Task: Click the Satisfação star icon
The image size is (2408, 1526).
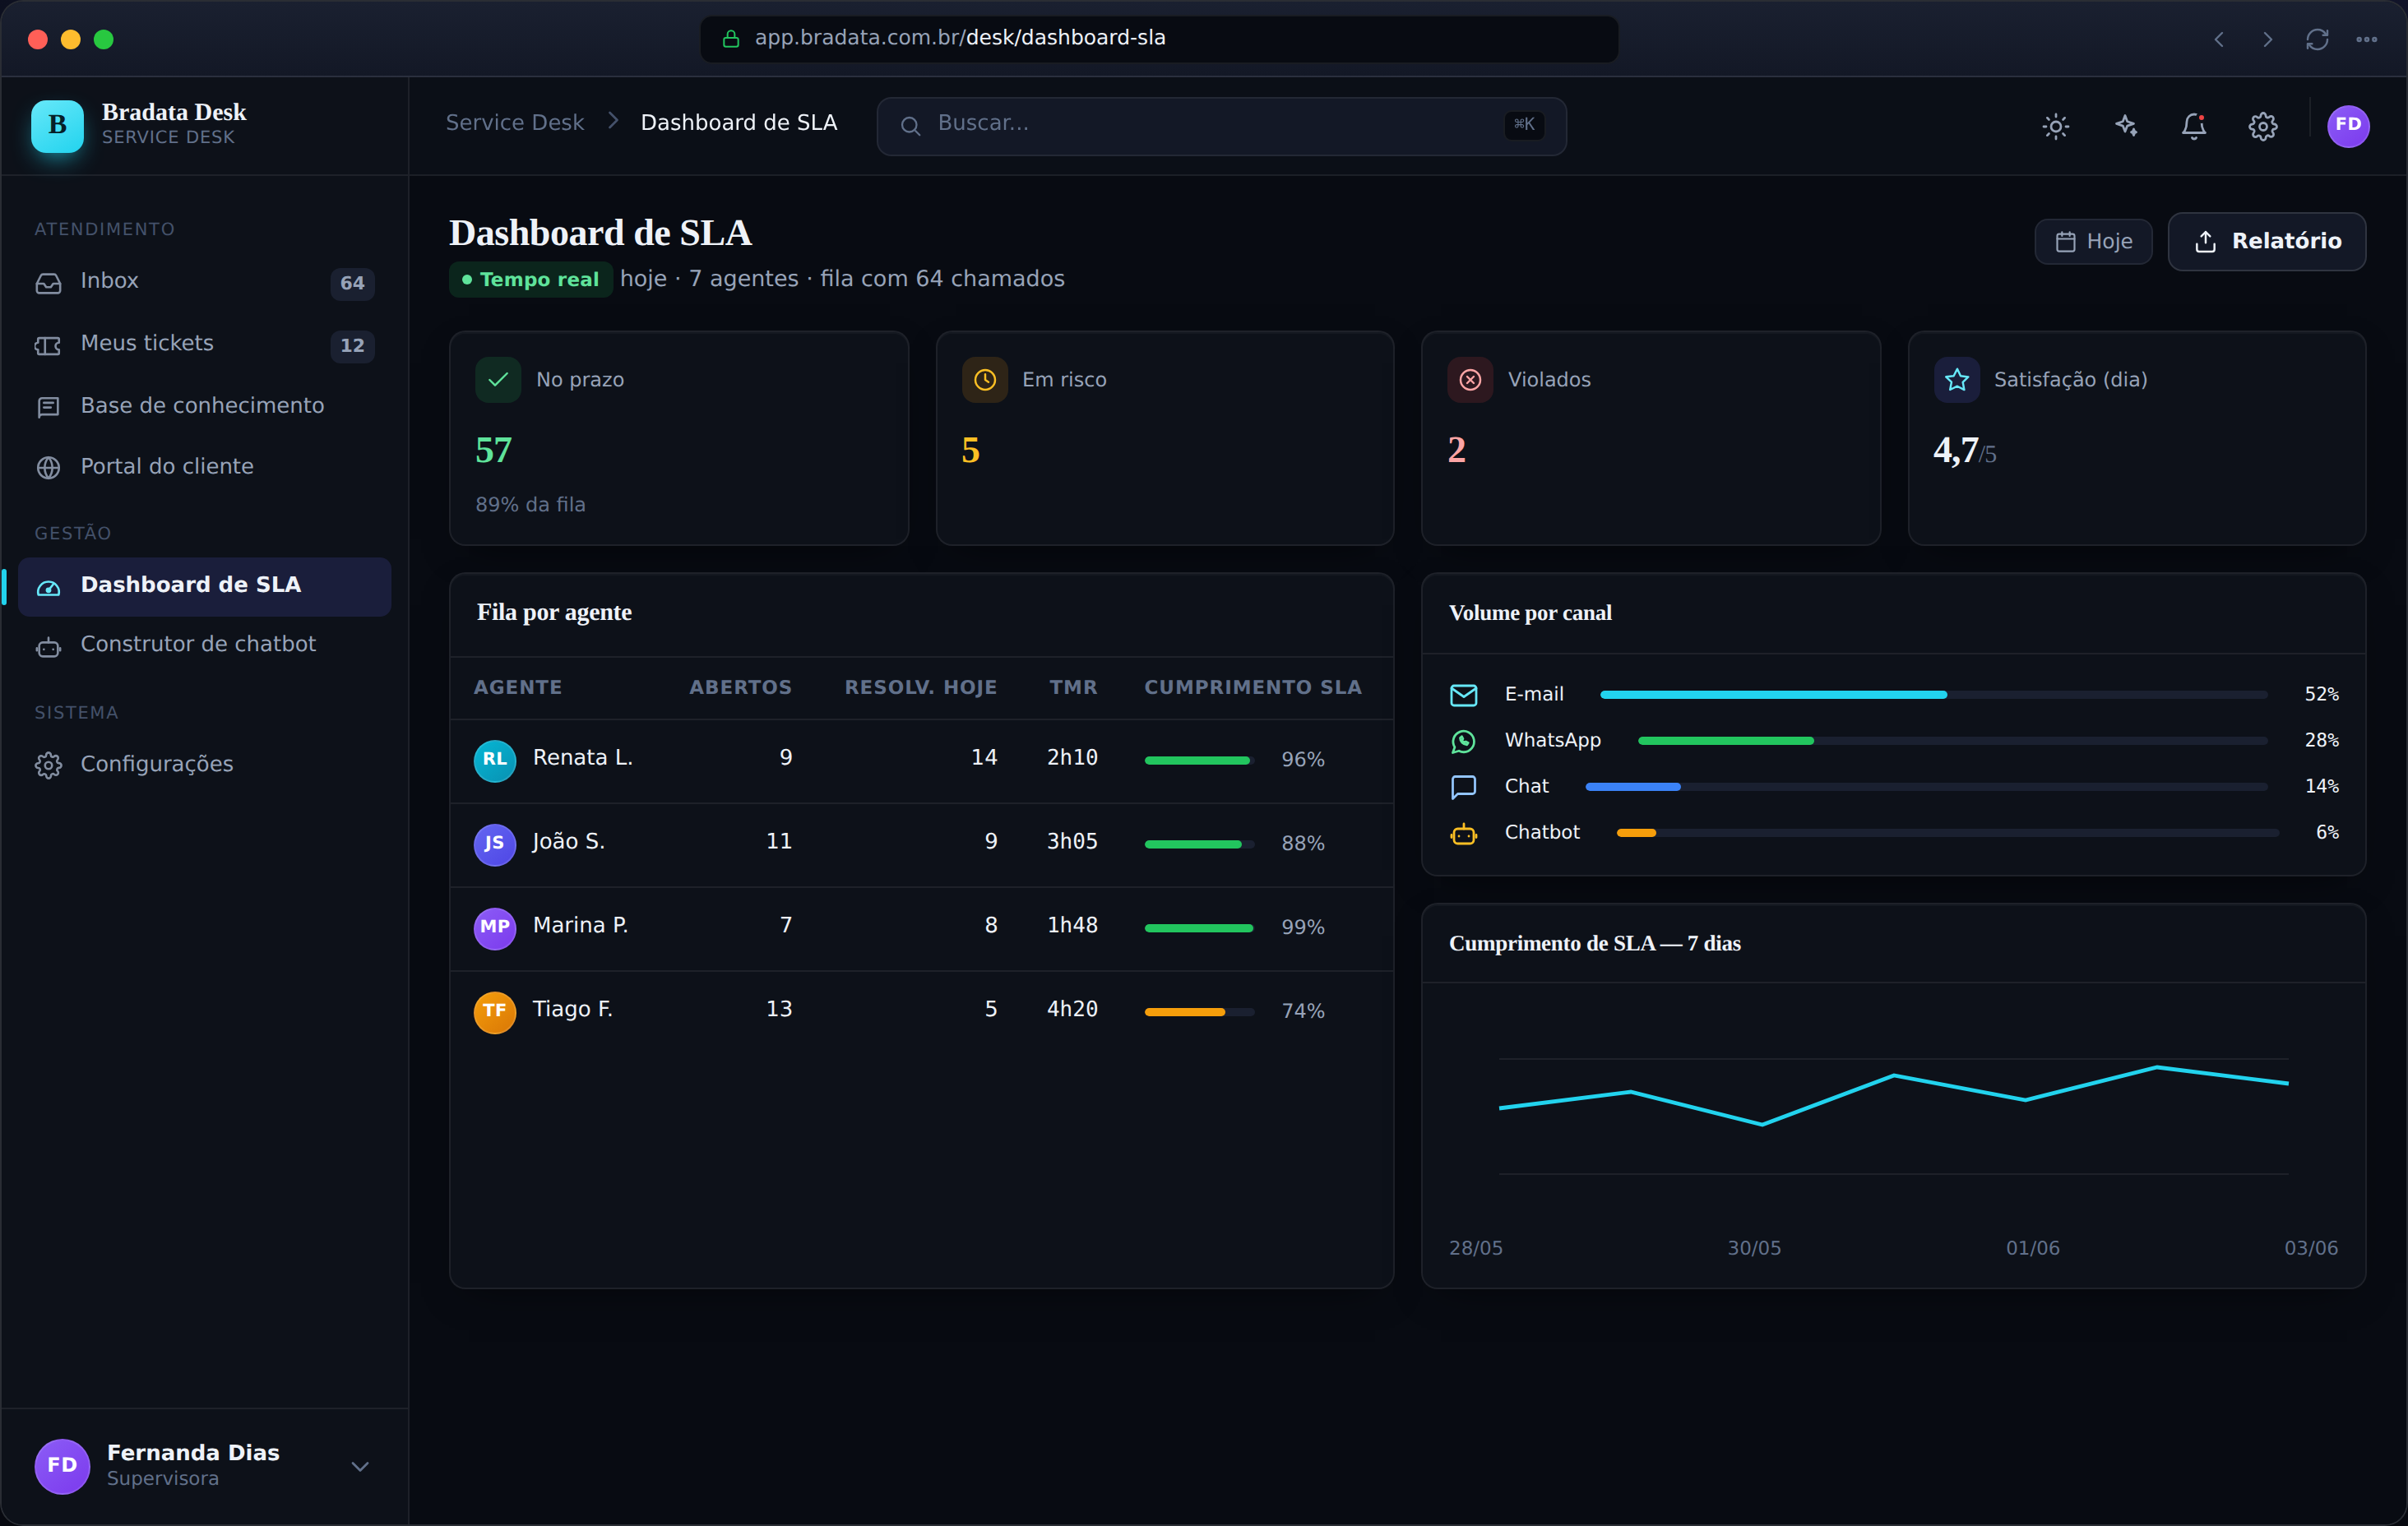Action: click(x=1957, y=380)
